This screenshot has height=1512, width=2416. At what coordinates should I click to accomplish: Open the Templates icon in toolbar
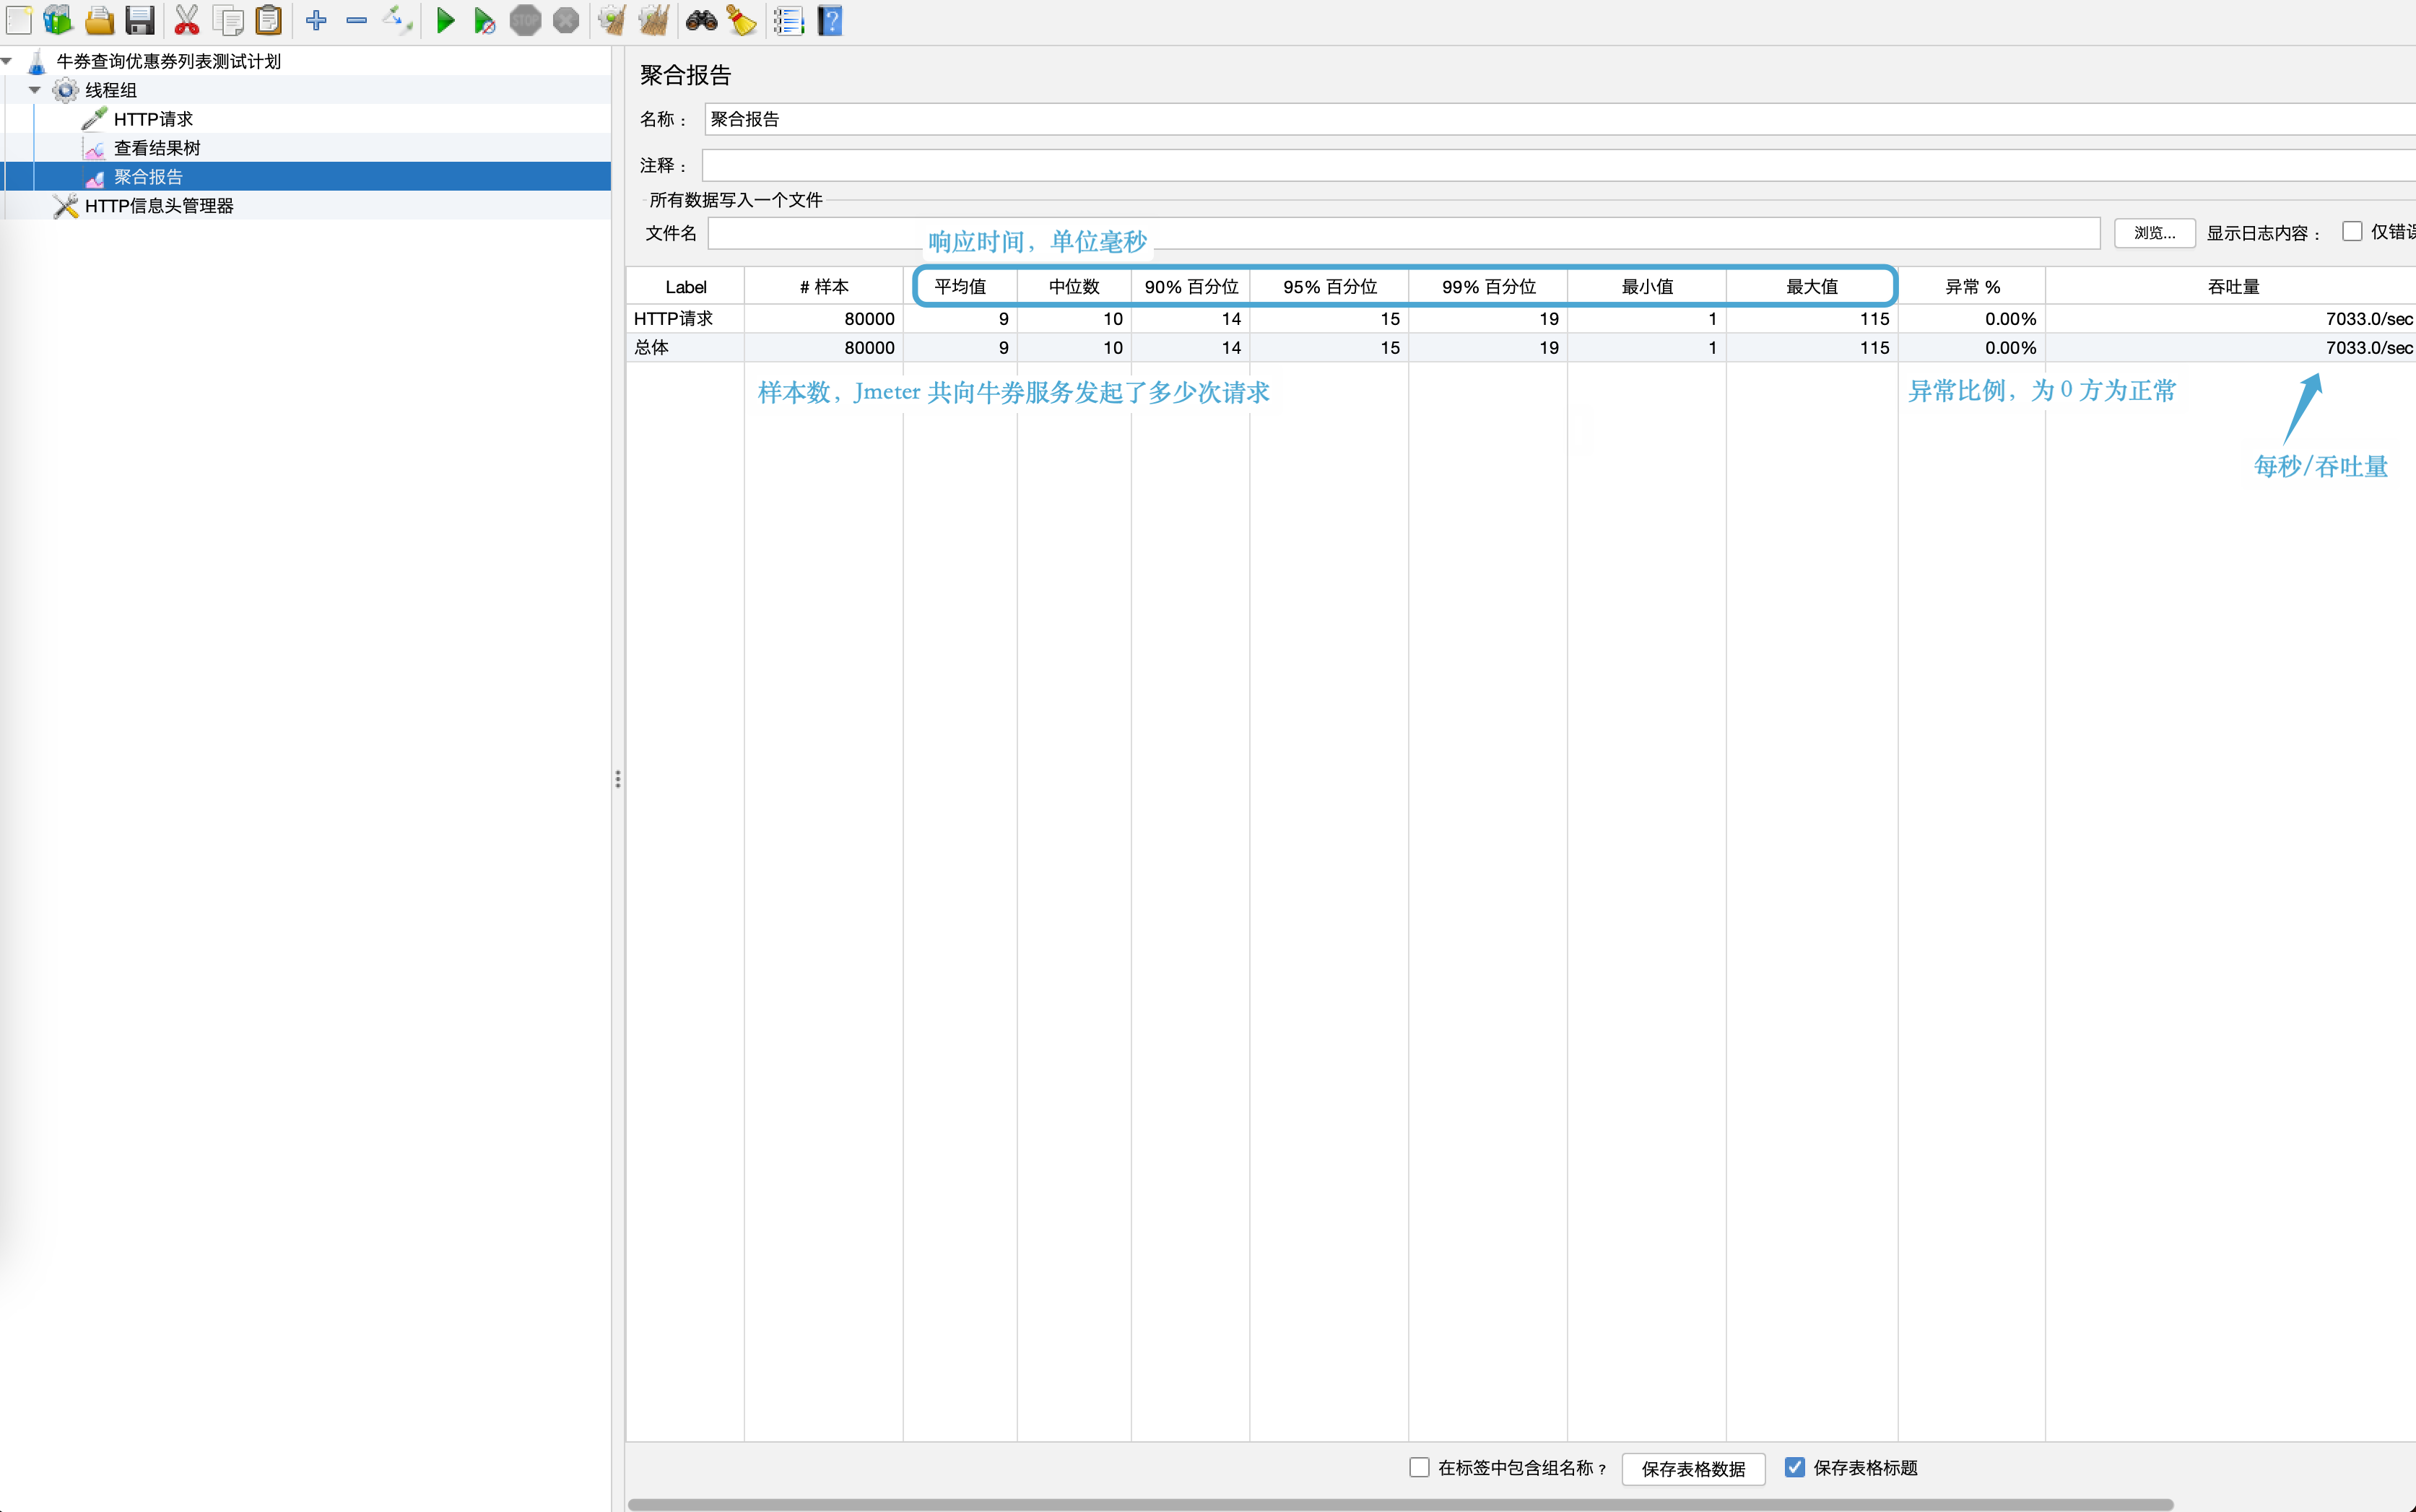click(x=58, y=20)
